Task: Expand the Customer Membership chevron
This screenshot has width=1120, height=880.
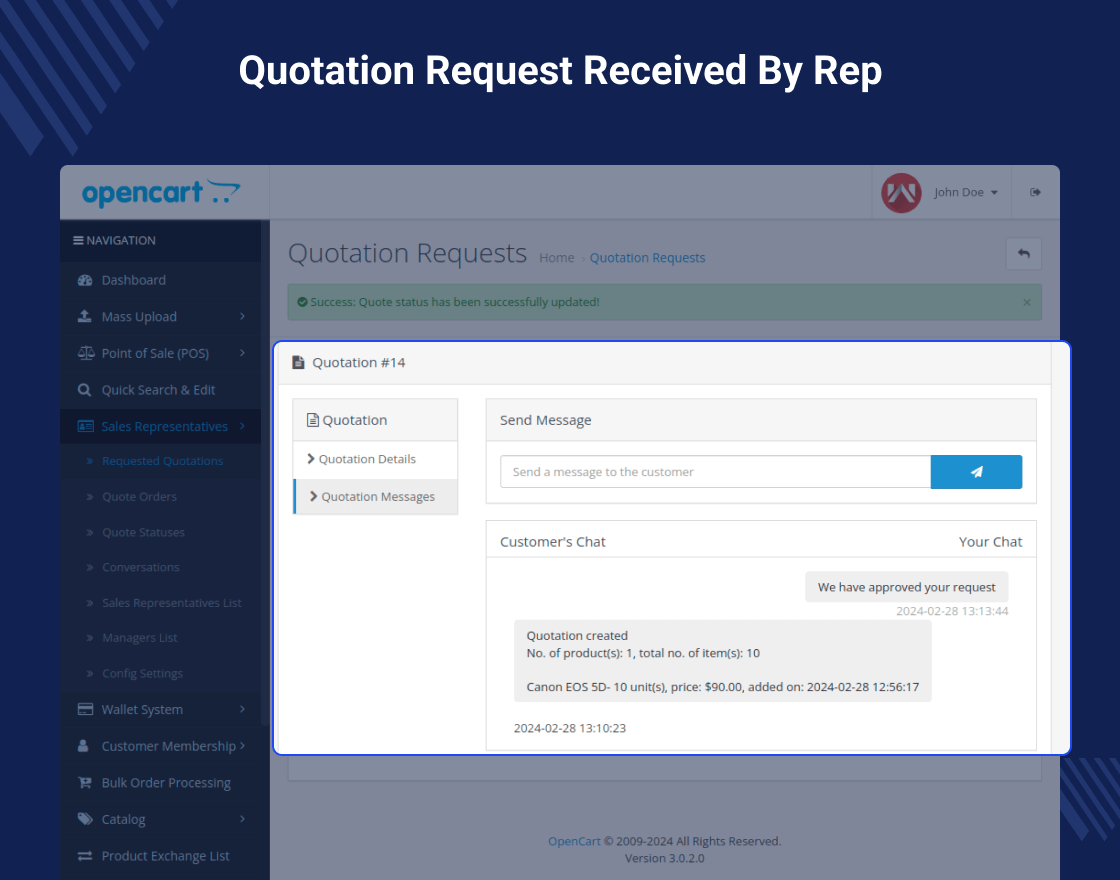Action: point(242,746)
